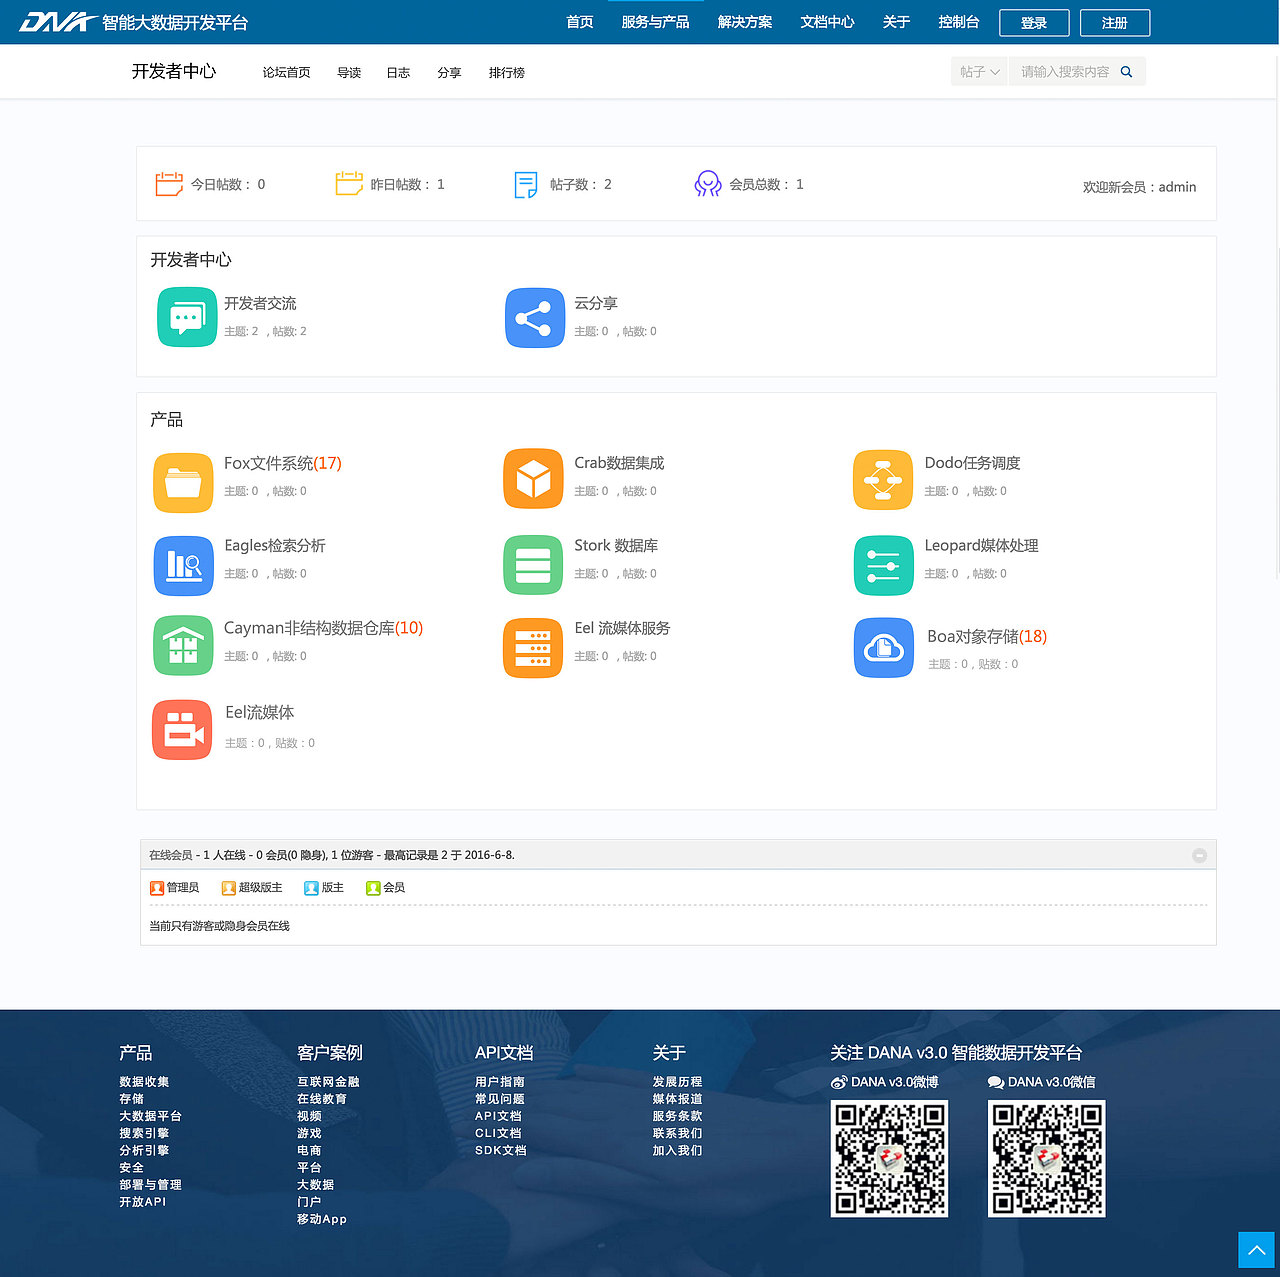1280x1277 pixels.
Task: Click the 登录 login button
Action: 1034,23
